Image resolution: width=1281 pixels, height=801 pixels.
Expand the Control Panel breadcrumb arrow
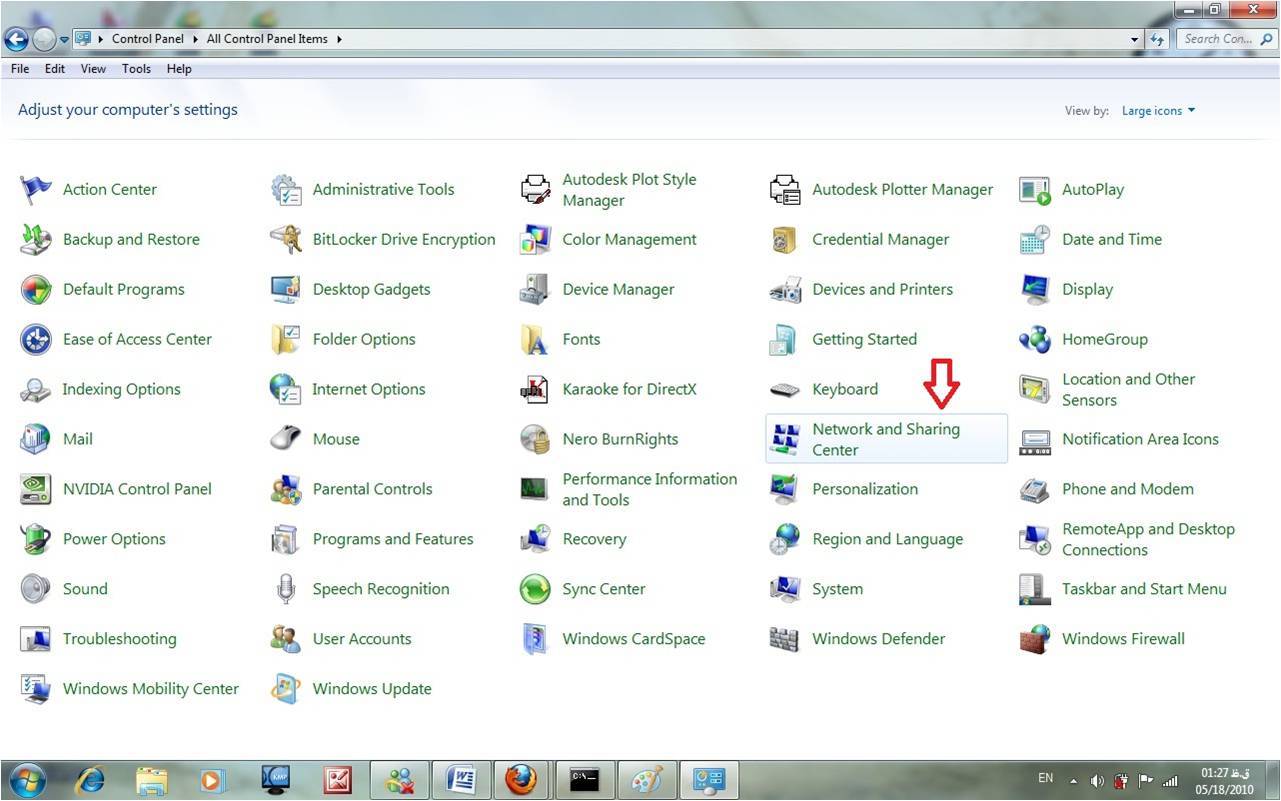(194, 39)
